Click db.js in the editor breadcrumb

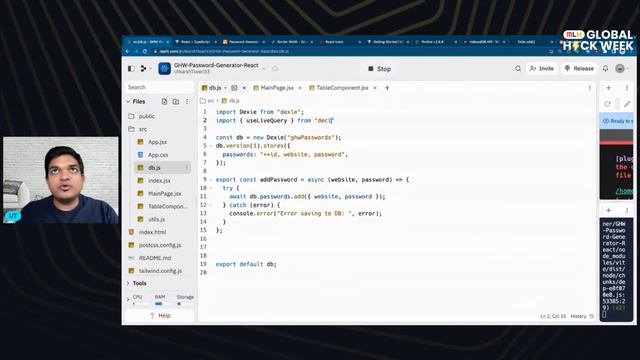(234, 101)
